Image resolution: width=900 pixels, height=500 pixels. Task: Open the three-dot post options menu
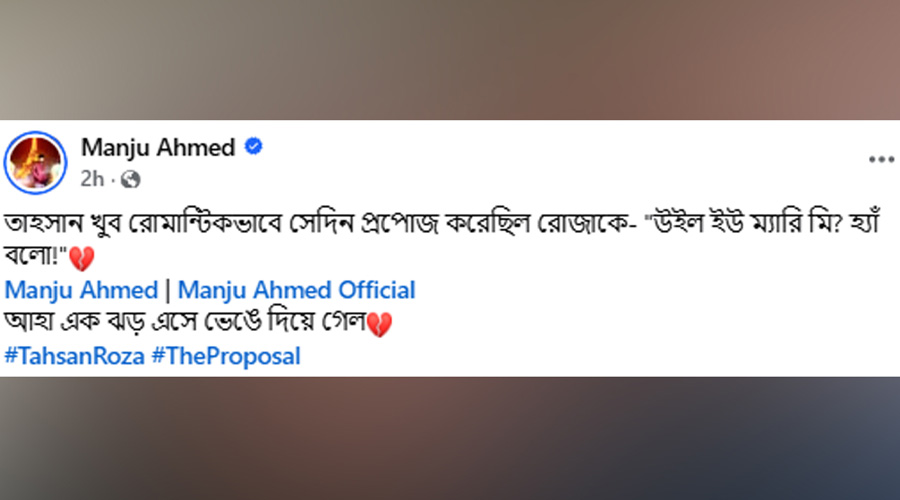(x=880, y=160)
